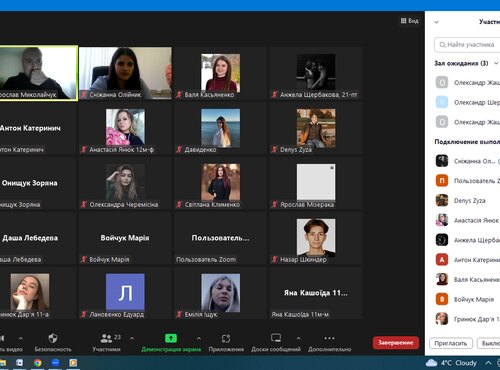Expand participants options caret beside count
500x370 pixels.
click(x=132, y=339)
